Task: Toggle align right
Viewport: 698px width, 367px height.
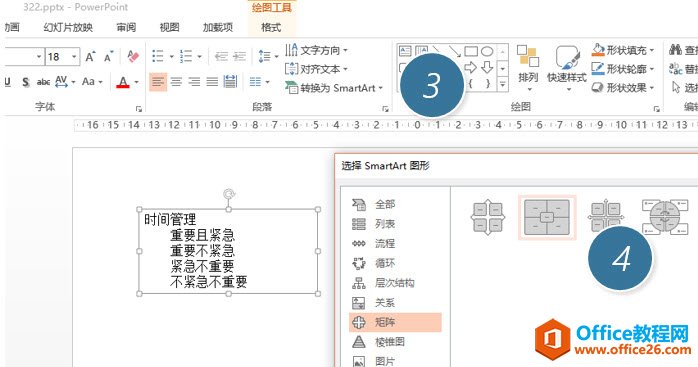Action: [195, 82]
